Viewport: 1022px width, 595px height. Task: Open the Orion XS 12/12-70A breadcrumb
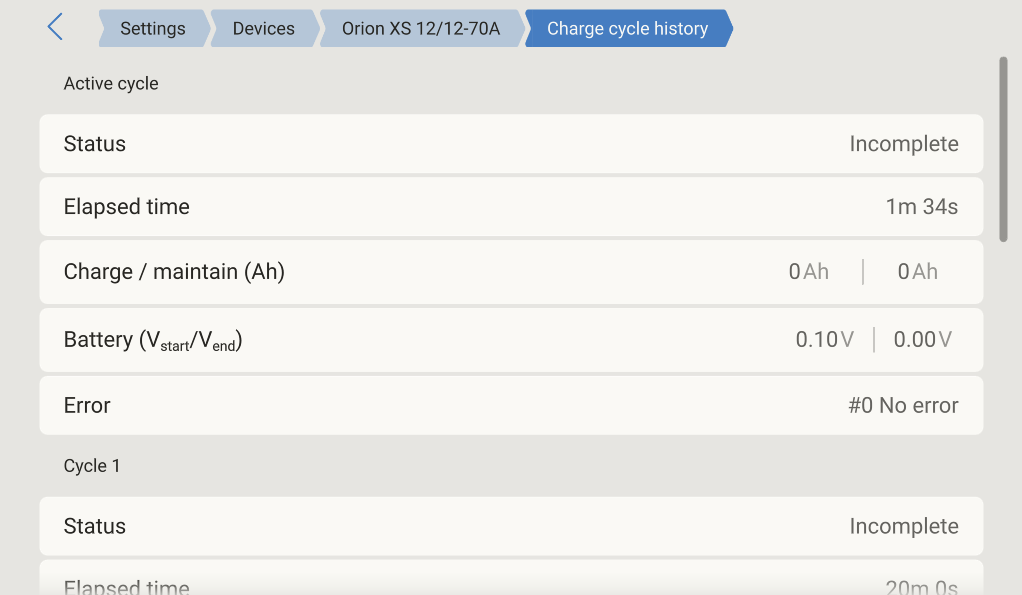(x=421, y=29)
